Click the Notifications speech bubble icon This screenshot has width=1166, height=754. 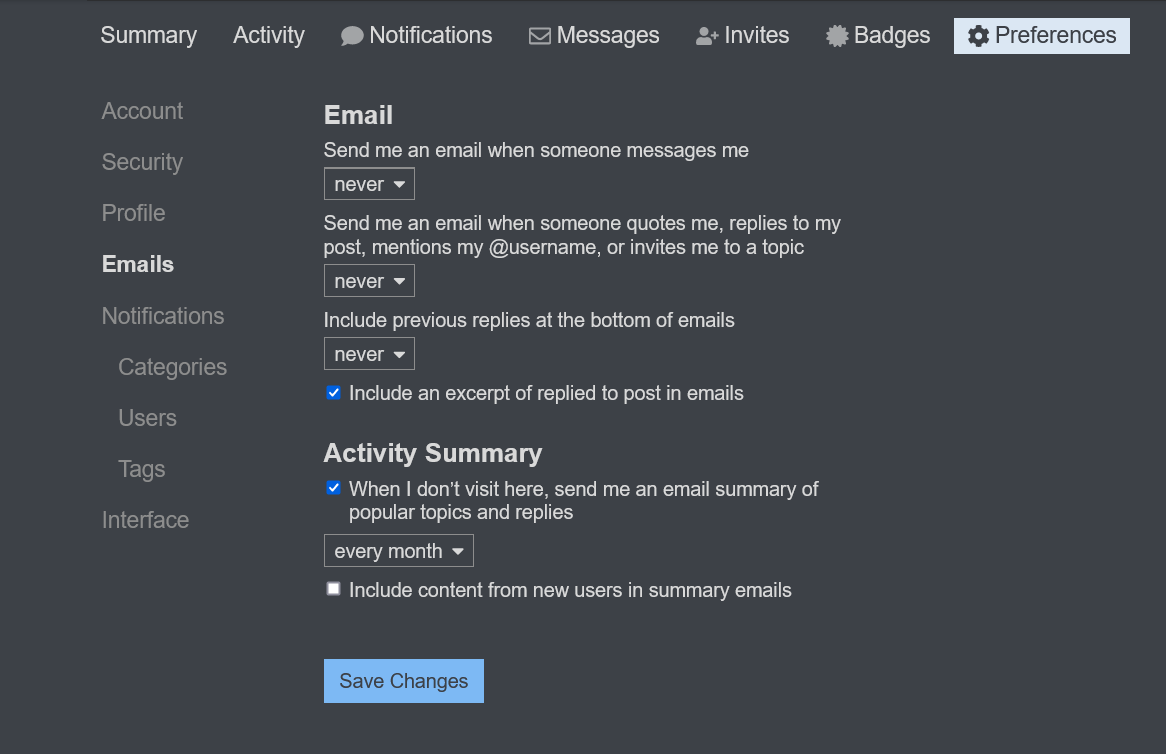point(351,36)
